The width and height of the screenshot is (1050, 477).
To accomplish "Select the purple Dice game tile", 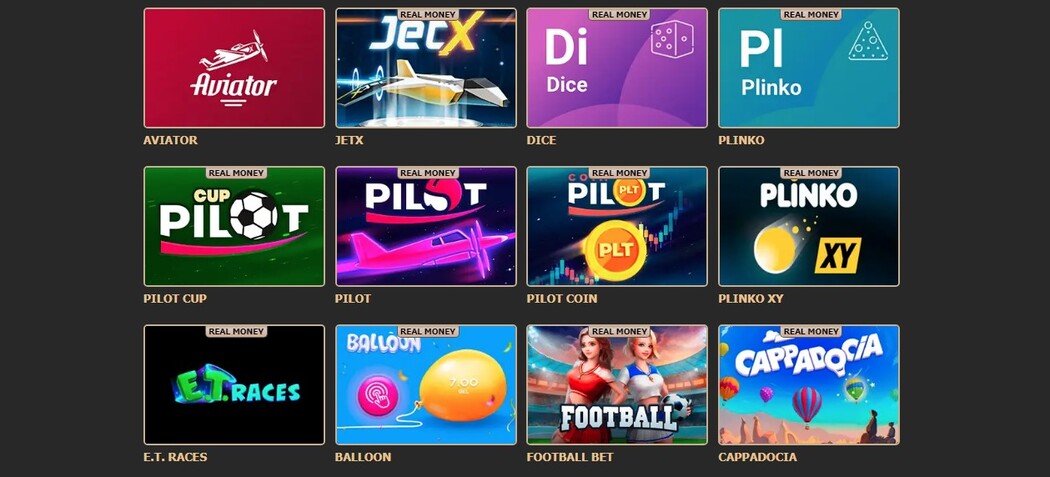I will coord(617,68).
